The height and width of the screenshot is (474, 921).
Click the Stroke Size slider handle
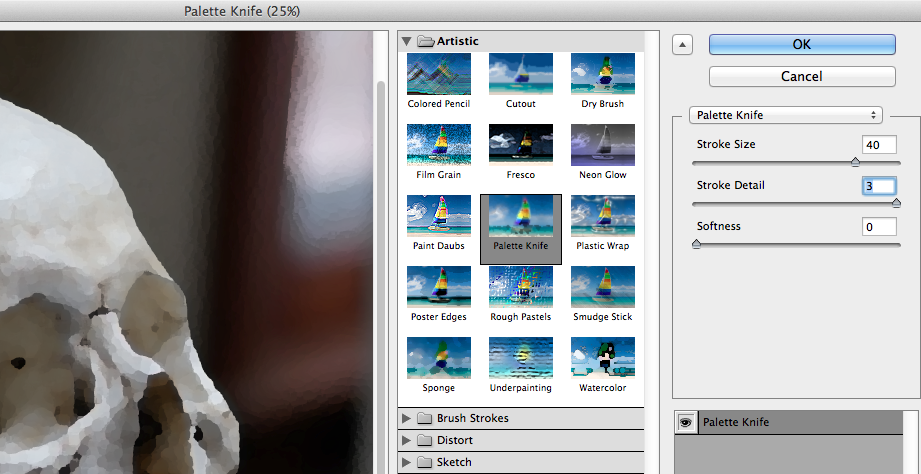(855, 162)
